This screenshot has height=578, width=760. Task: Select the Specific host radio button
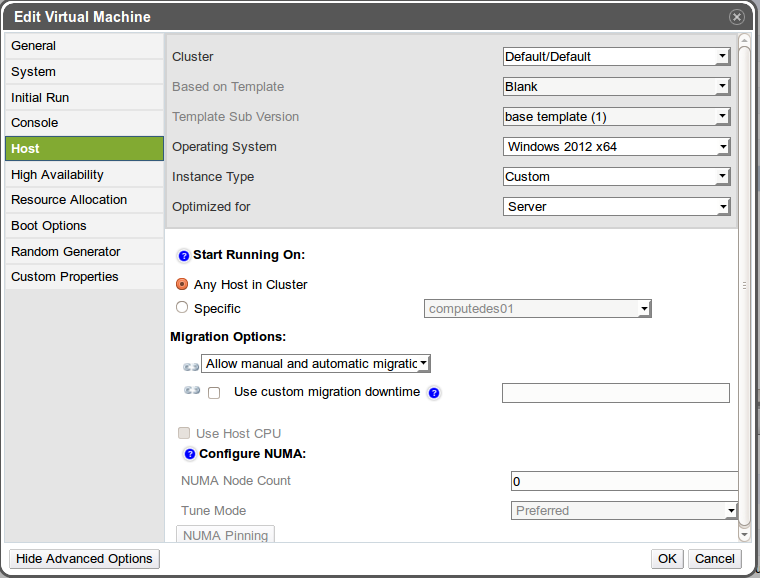click(182, 308)
